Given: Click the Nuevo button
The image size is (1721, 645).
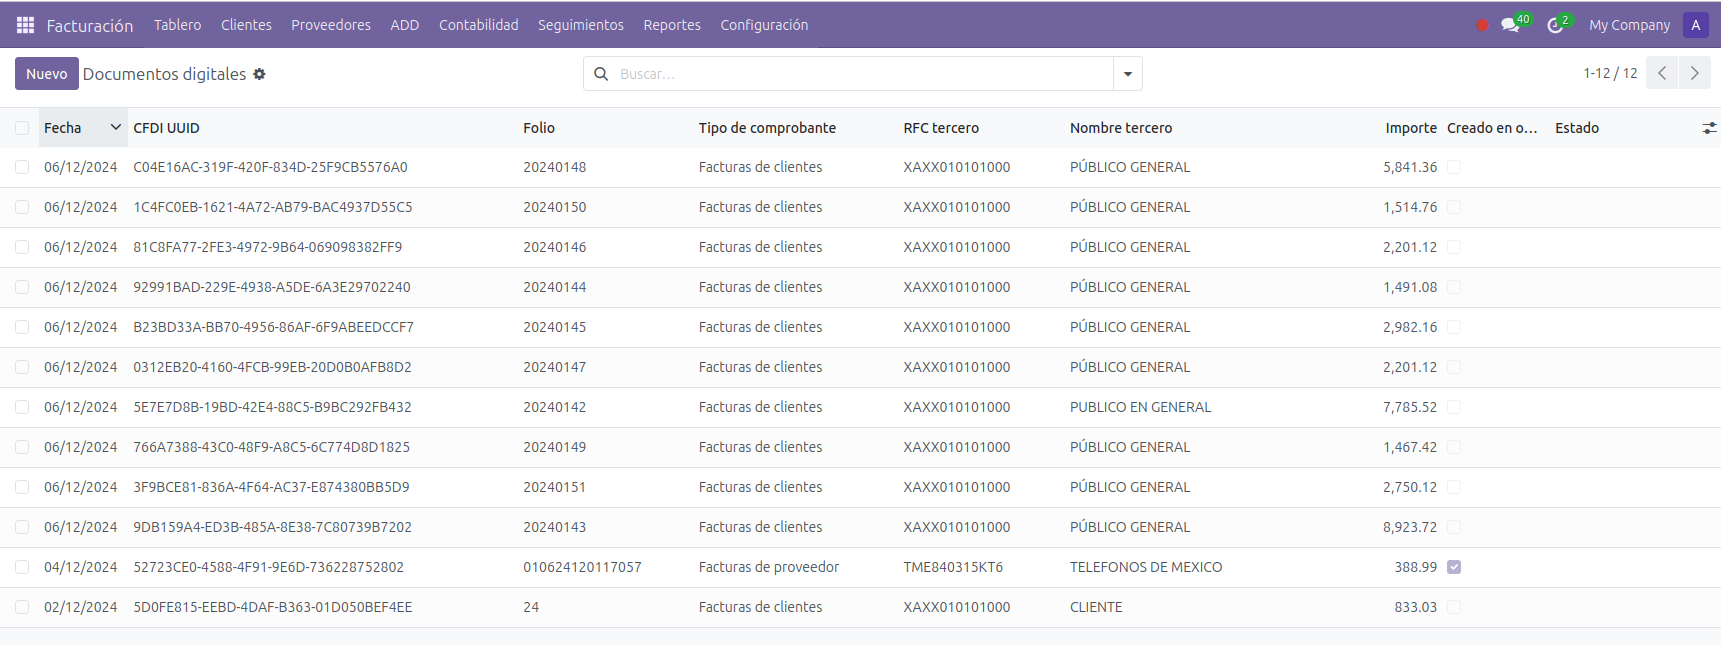Looking at the screenshot, I should pyautogui.click(x=46, y=74).
